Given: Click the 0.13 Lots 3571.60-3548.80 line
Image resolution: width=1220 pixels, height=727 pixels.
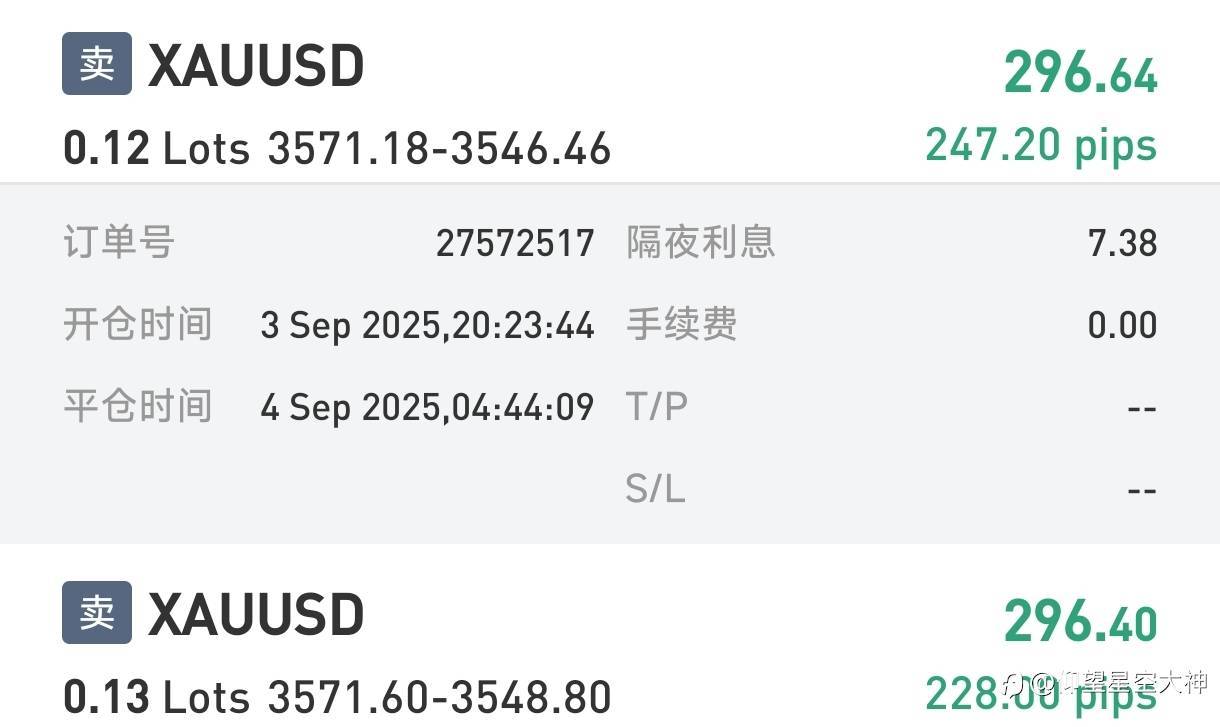Looking at the screenshot, I should click(337, 696).
